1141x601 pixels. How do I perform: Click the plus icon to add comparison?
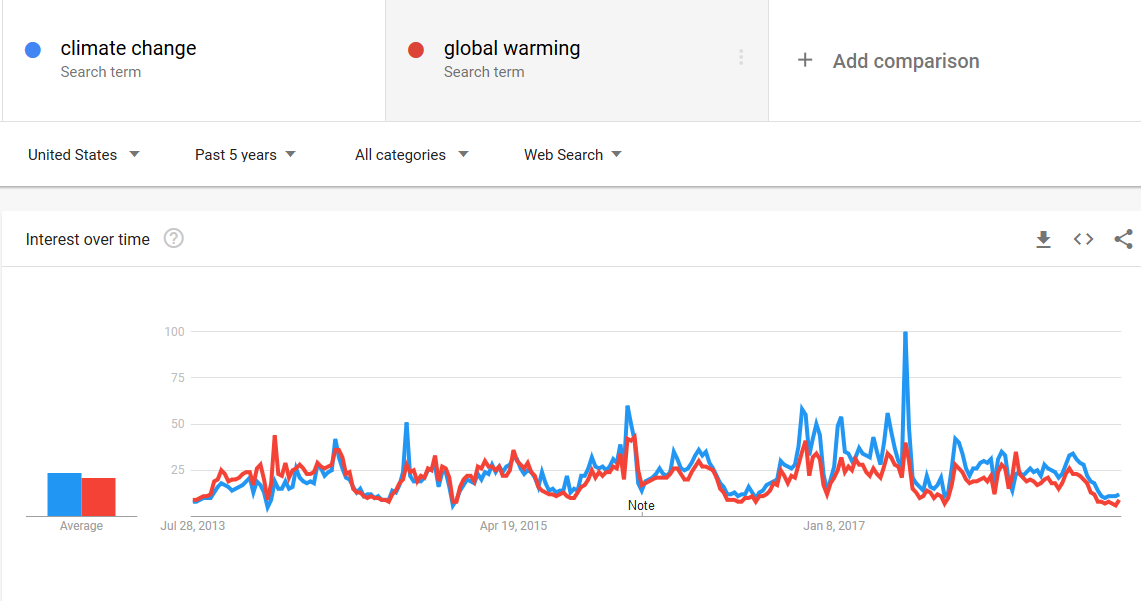(805, 61)
